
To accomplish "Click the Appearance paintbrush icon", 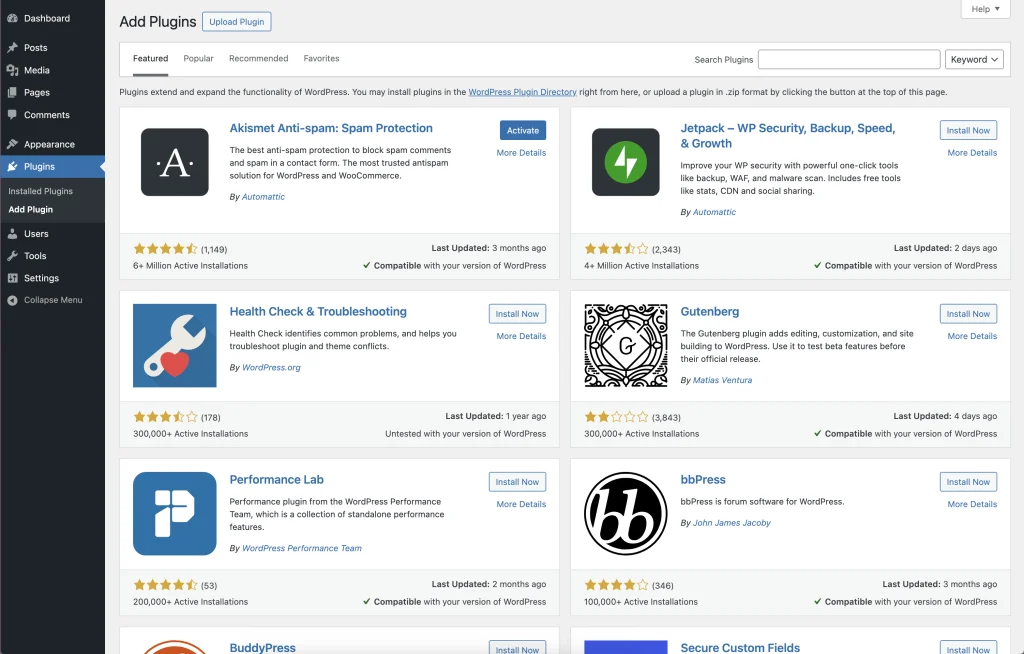I will coord(12,144).
